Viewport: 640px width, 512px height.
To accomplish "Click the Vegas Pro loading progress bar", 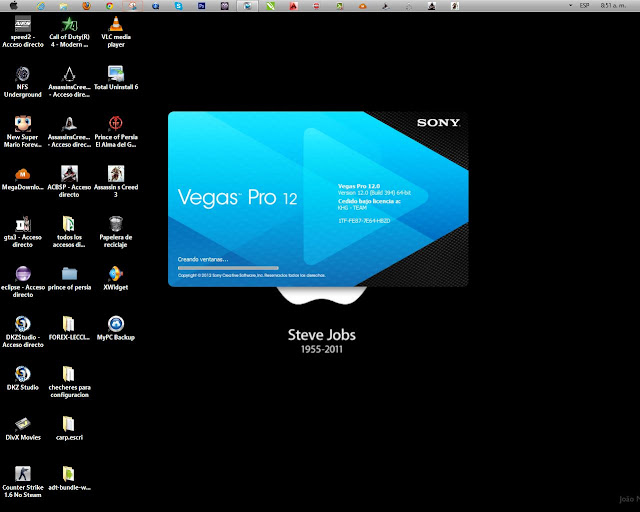I will pyautogui.click(x=228, y=268).
